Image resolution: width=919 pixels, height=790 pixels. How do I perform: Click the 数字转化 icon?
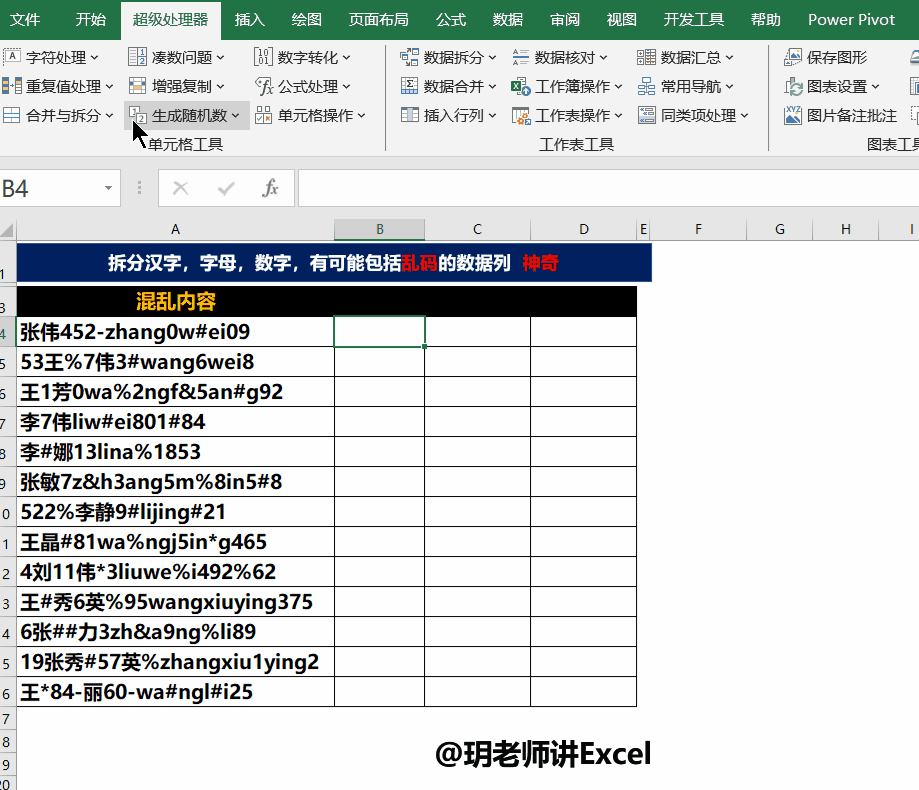pos(264,57)
